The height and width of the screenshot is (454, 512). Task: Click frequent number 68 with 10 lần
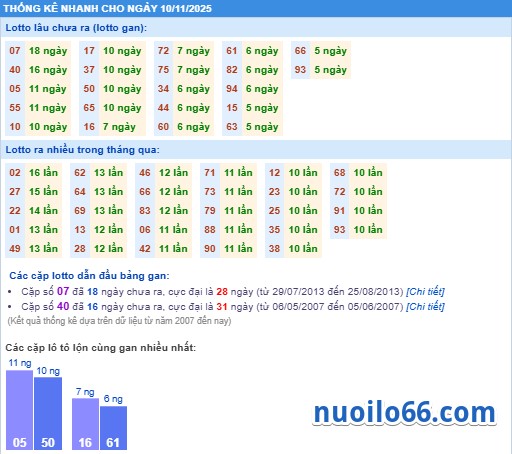coord(339,173)
